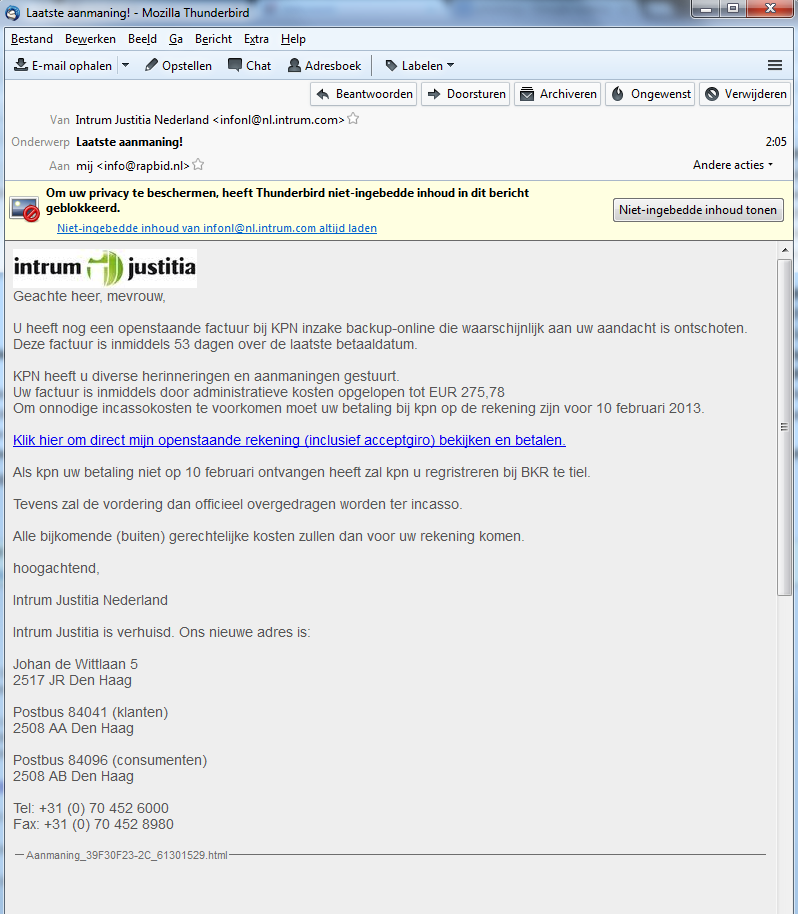This screenshot has width=798, height=914.
Task: Open the Bericht menu
Action: [213, 39]
